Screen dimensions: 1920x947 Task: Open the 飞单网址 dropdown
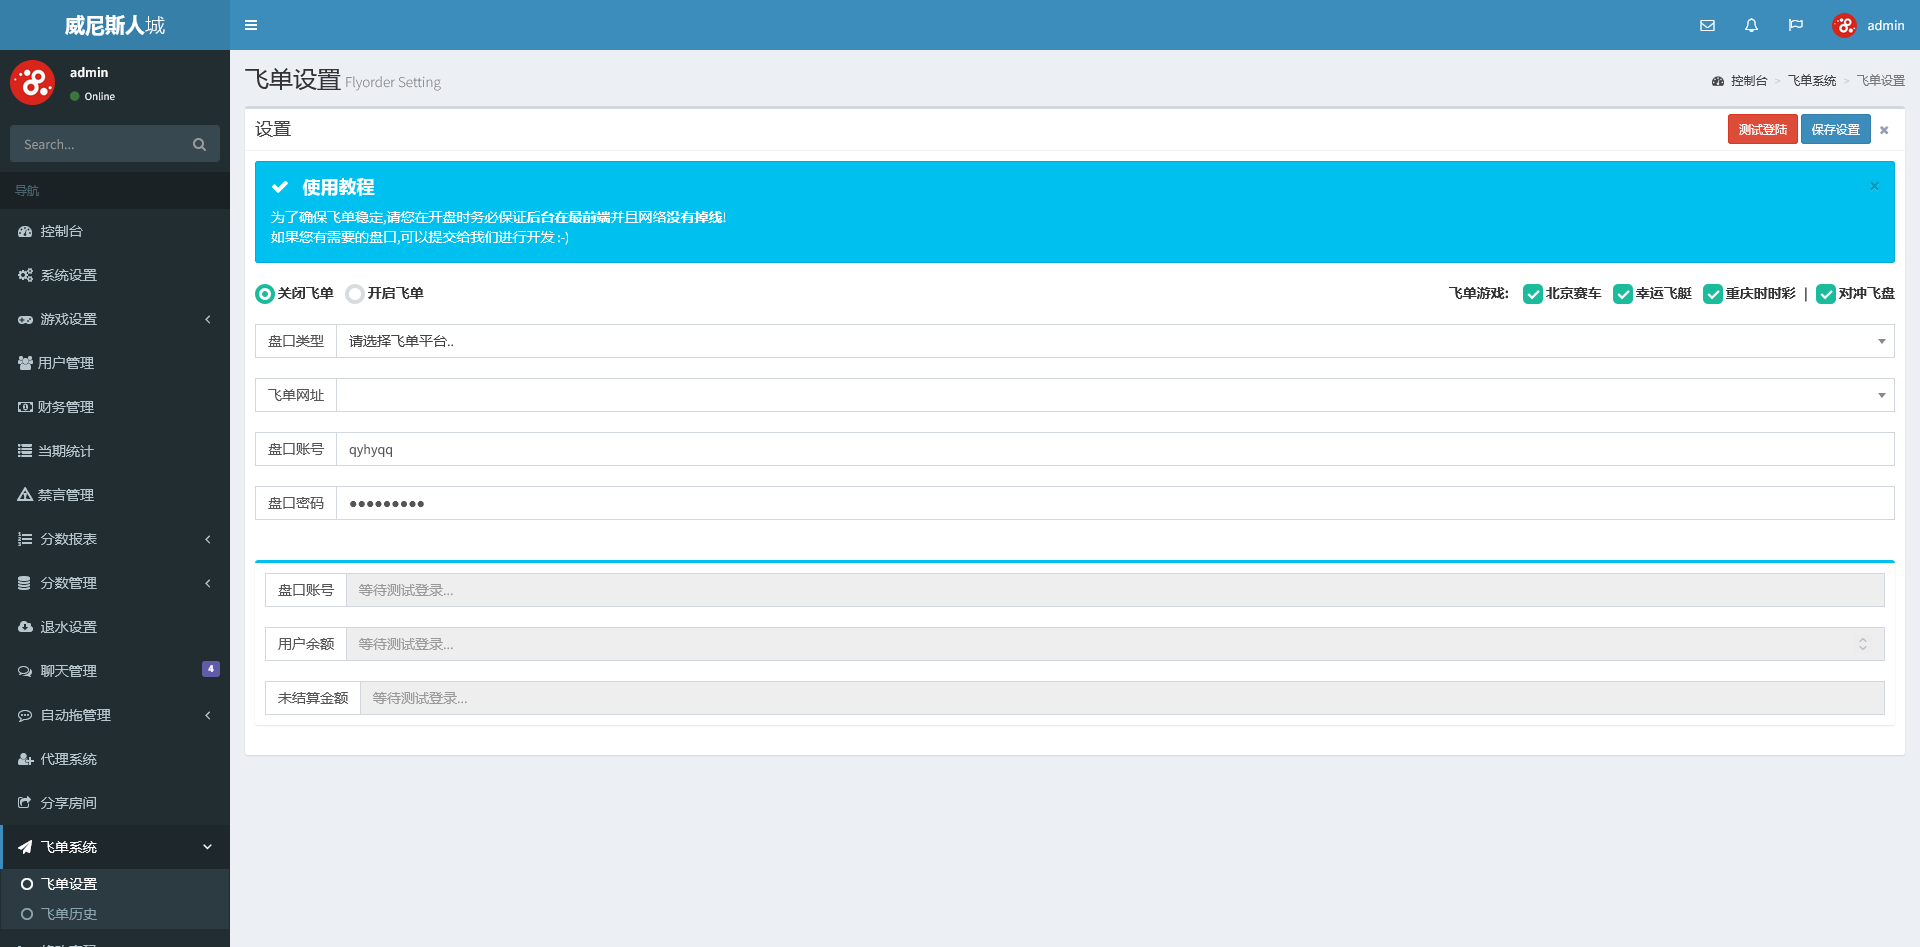1115,395
